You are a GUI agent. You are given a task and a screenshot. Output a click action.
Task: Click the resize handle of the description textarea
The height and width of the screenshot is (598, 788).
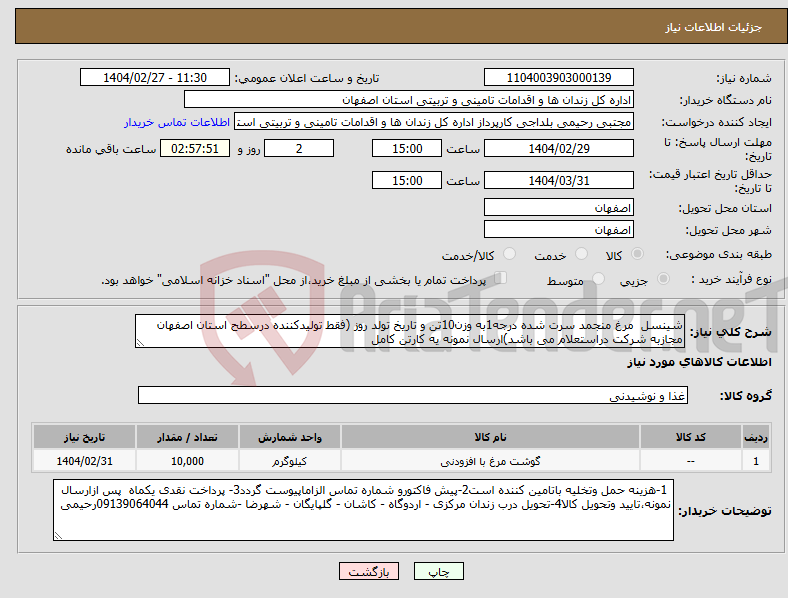[x=140, y=343]
